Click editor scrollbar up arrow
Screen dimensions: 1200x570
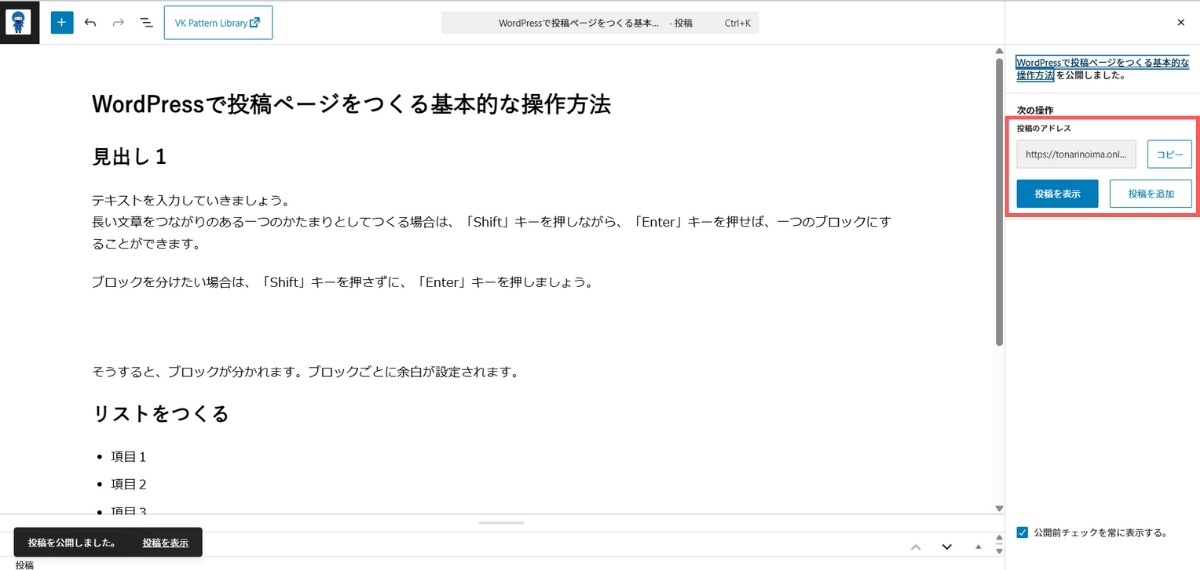click(x=999, y=50)
